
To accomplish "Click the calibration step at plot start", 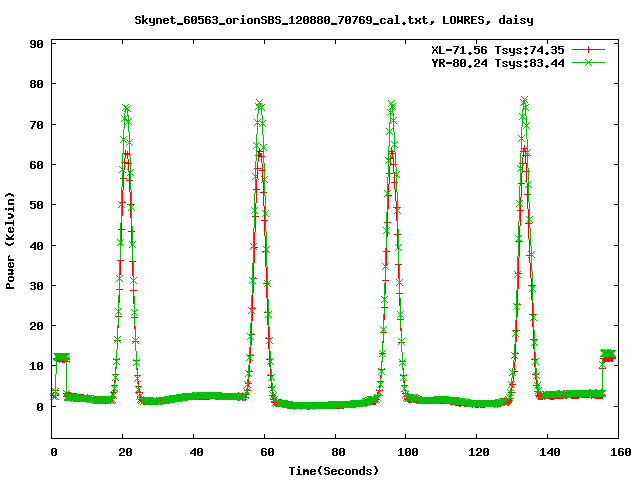I will pyautogui.click(x=61, y=358).
